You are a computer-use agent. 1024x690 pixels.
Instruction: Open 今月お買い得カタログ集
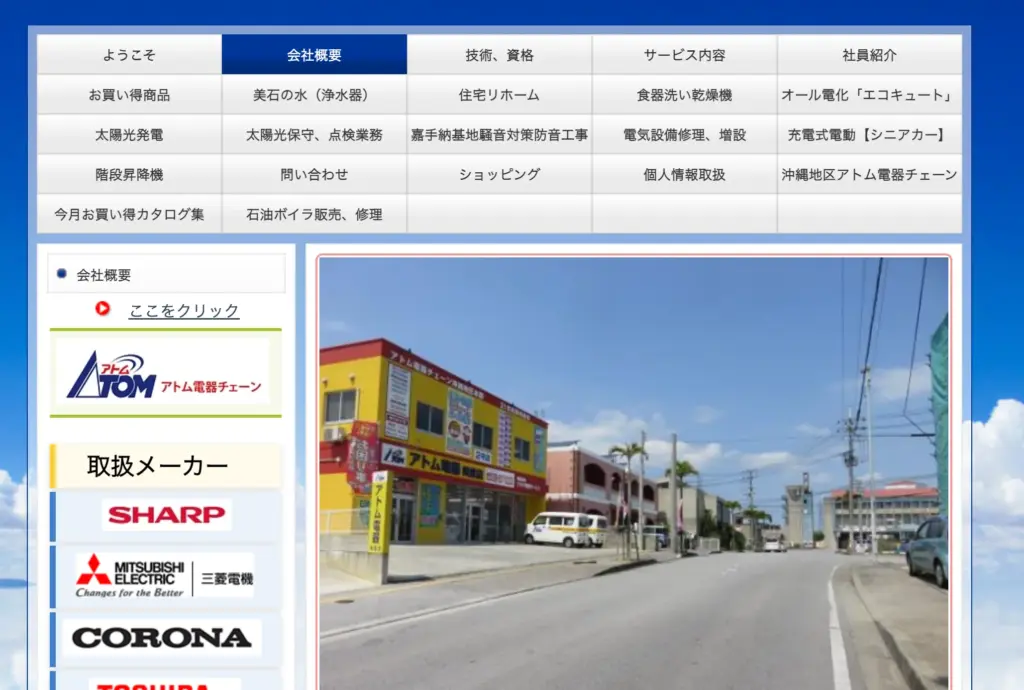(131, 214)
